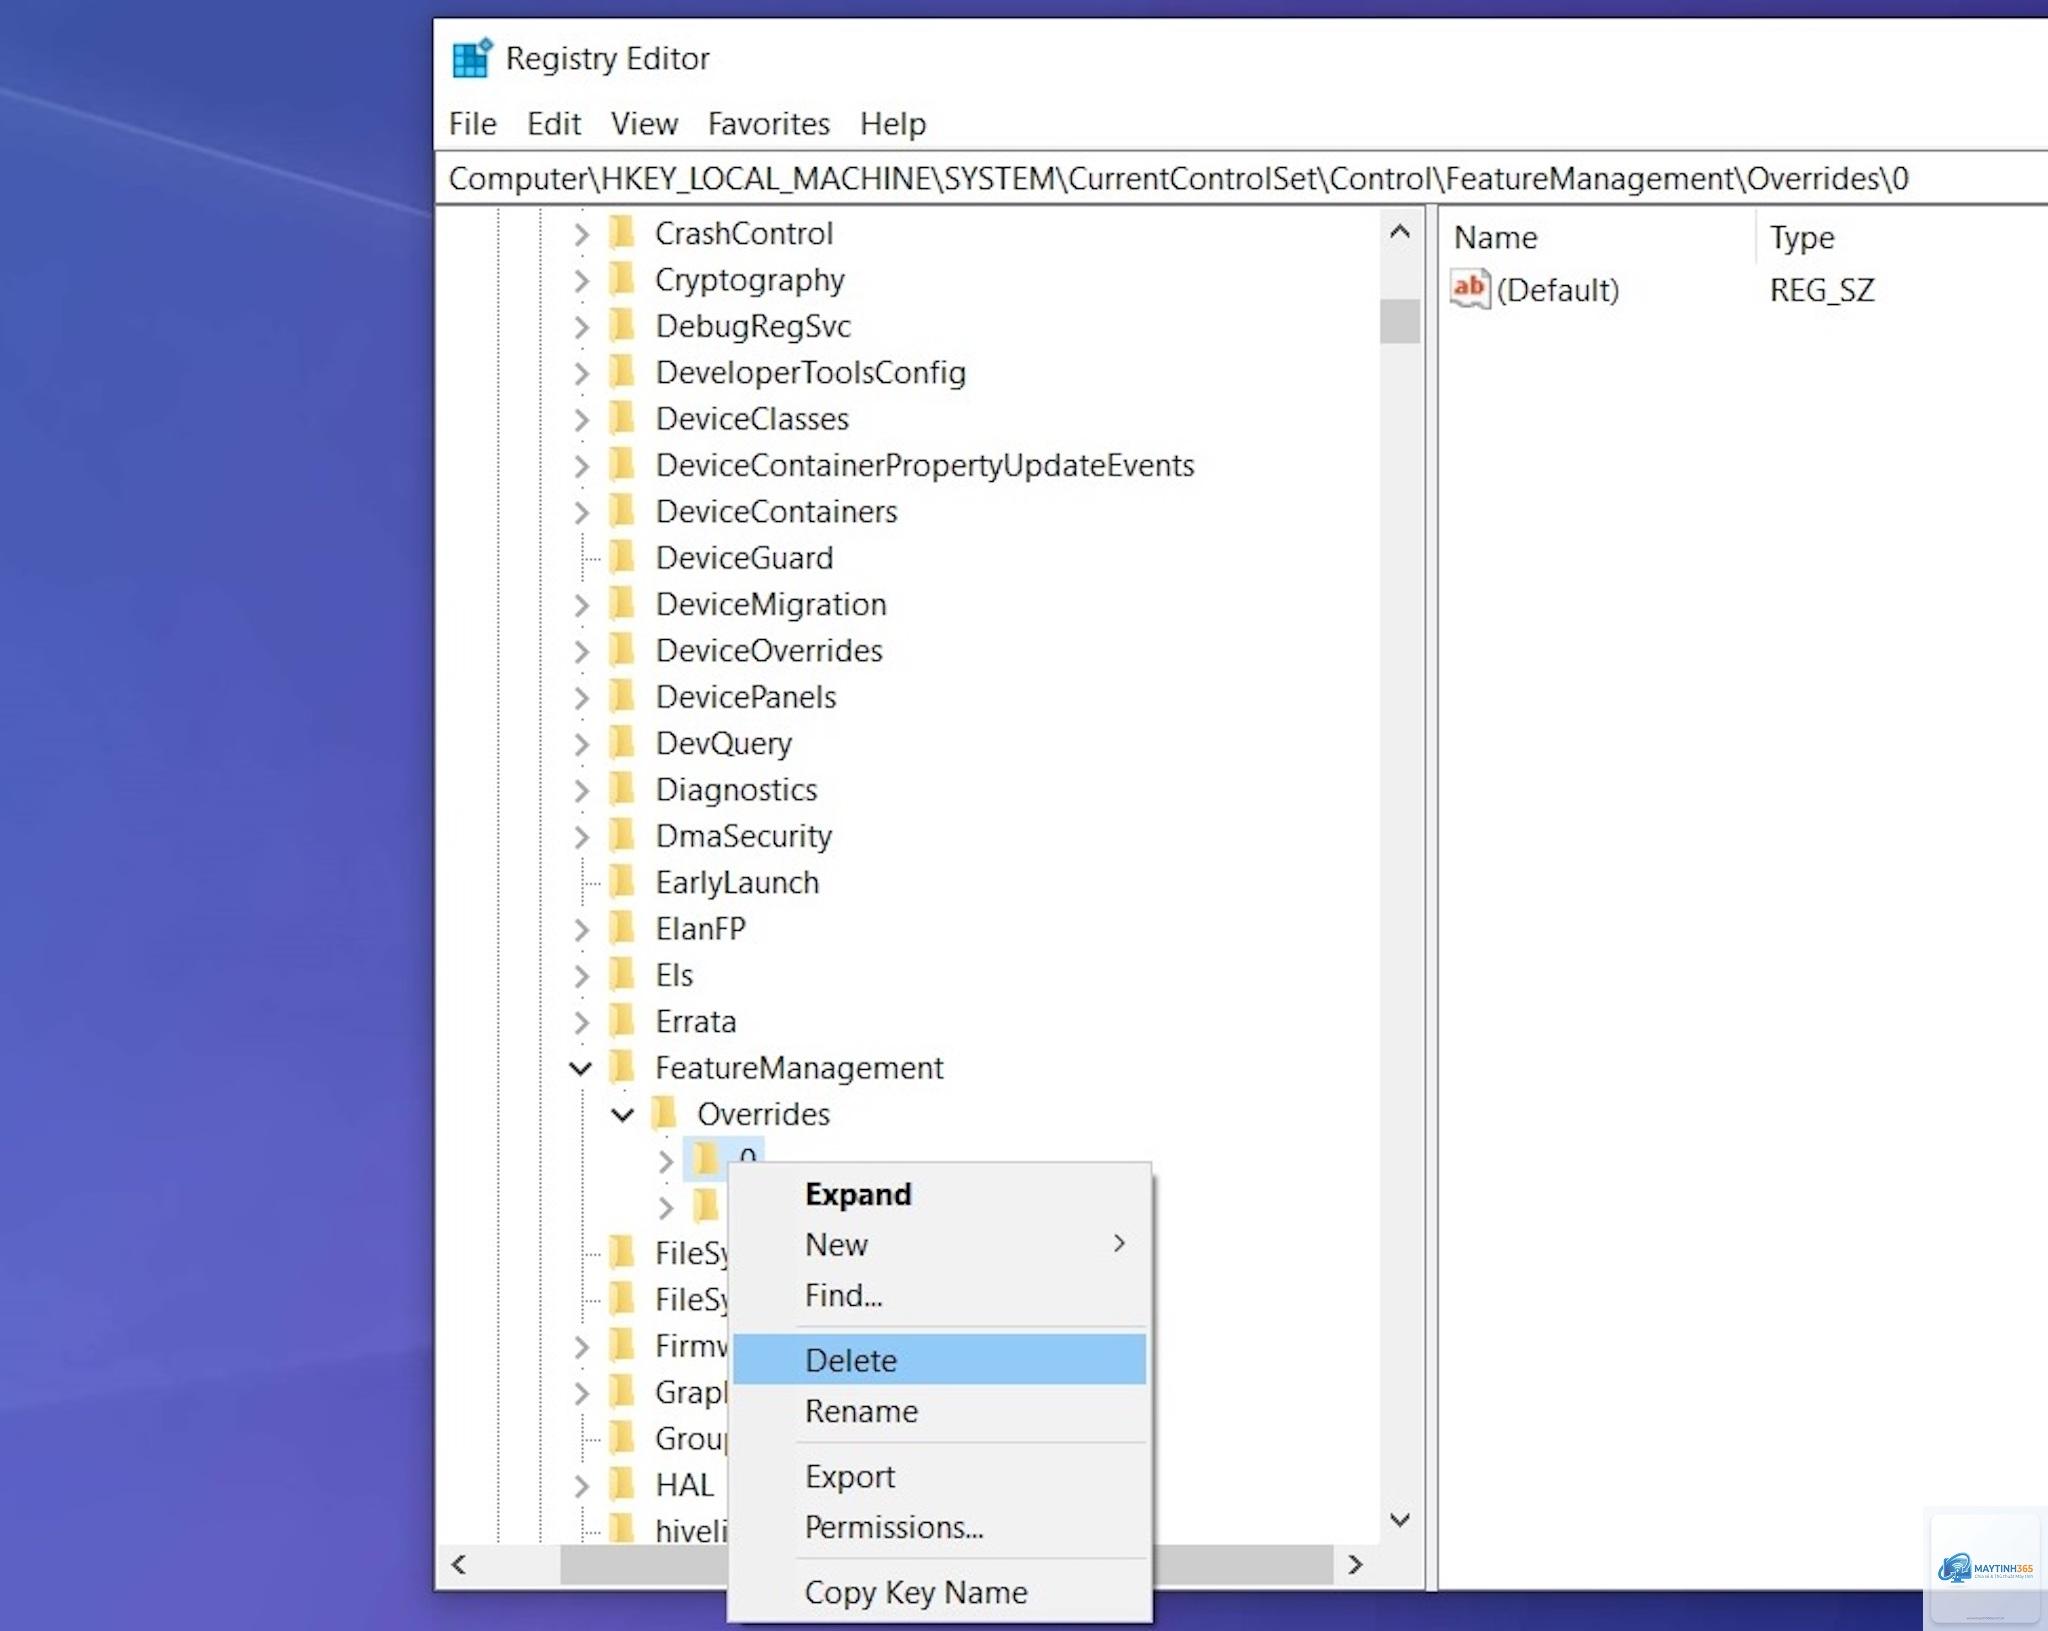Click the CrashControl folder icon
This screenshot has height=1631, width=2048.
(622, 233)
